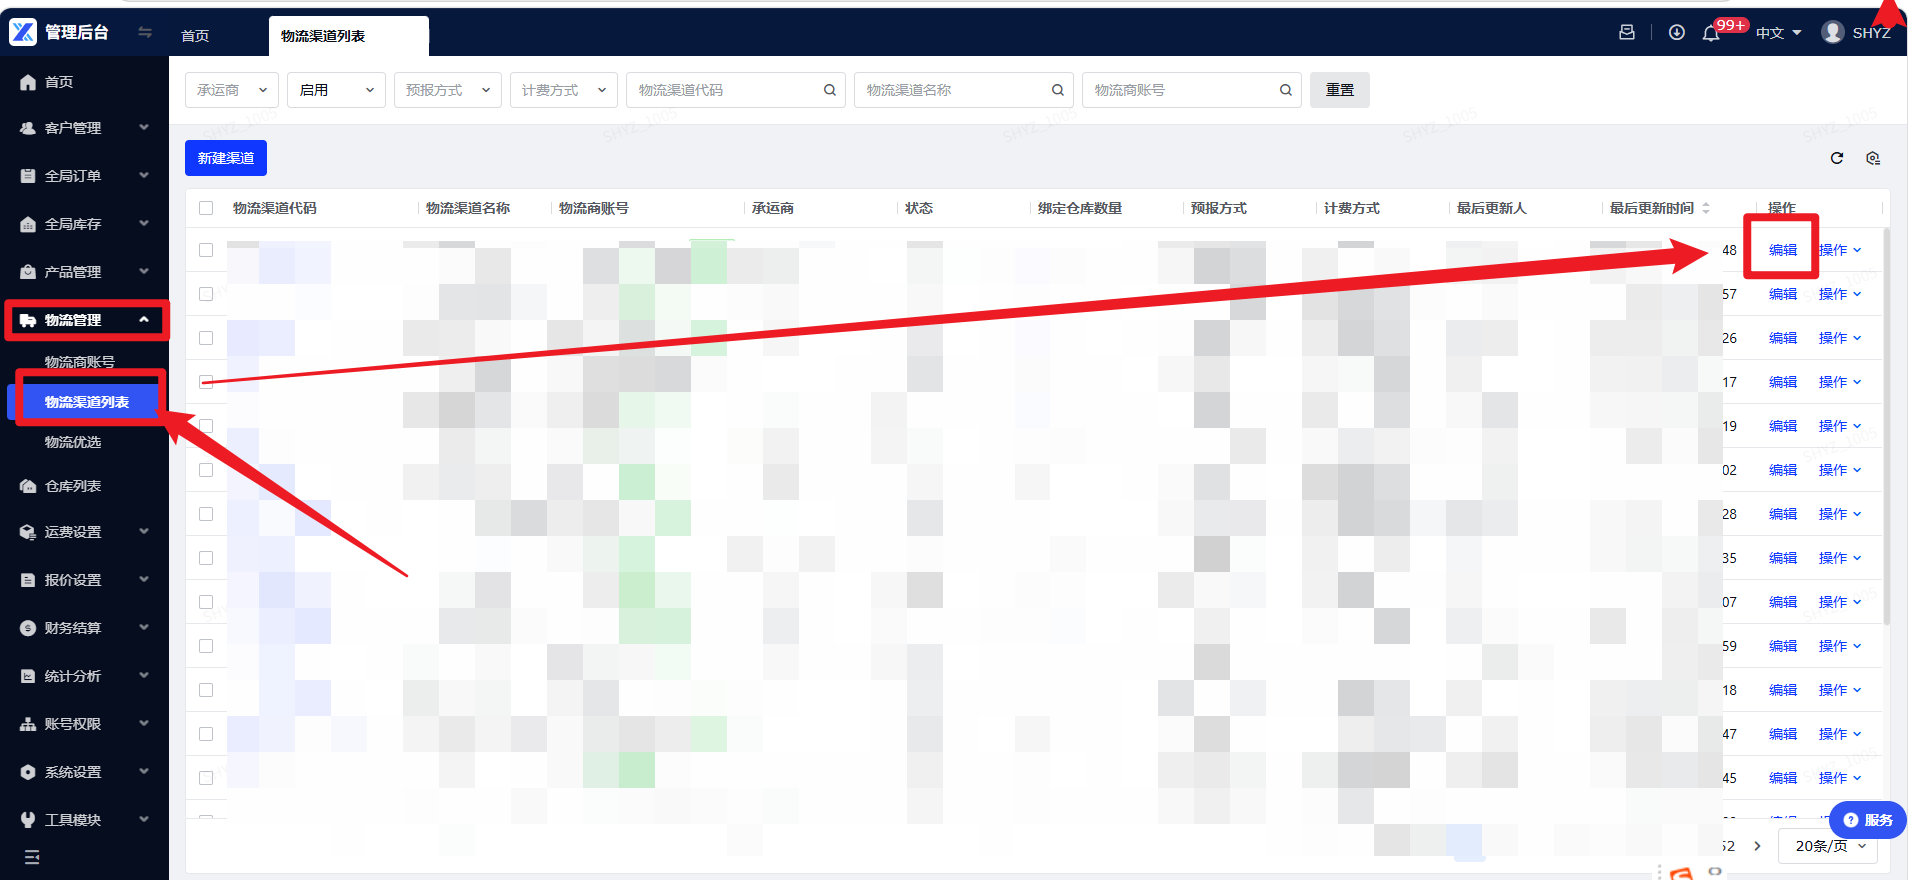Screen dimensions: 1913x880
Task: Click the SHYZ user avatar
Action: 1833,32
